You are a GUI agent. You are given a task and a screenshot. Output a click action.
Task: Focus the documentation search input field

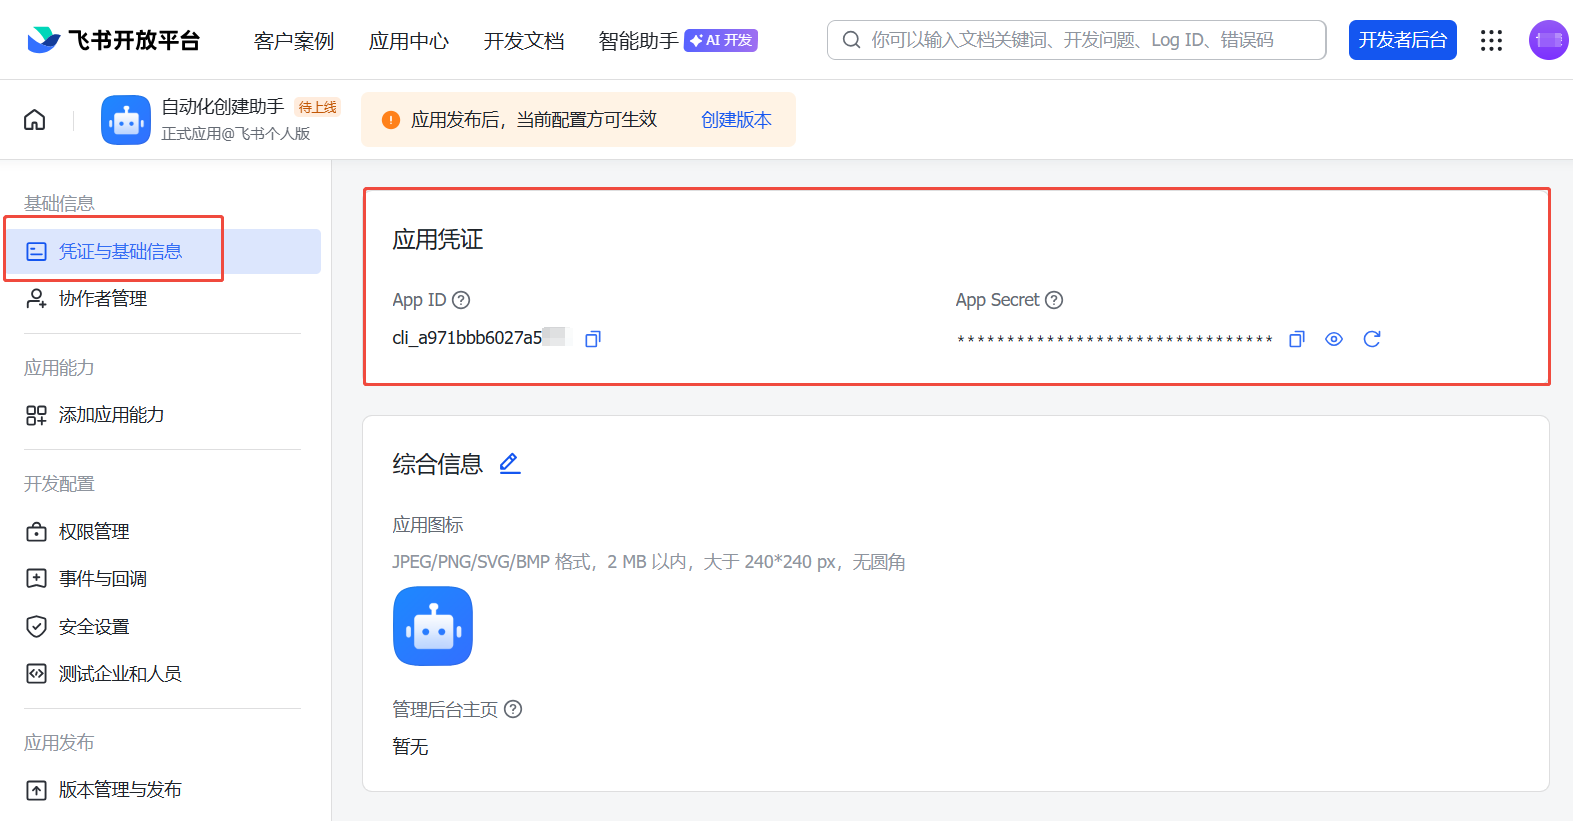[1077, 40]
